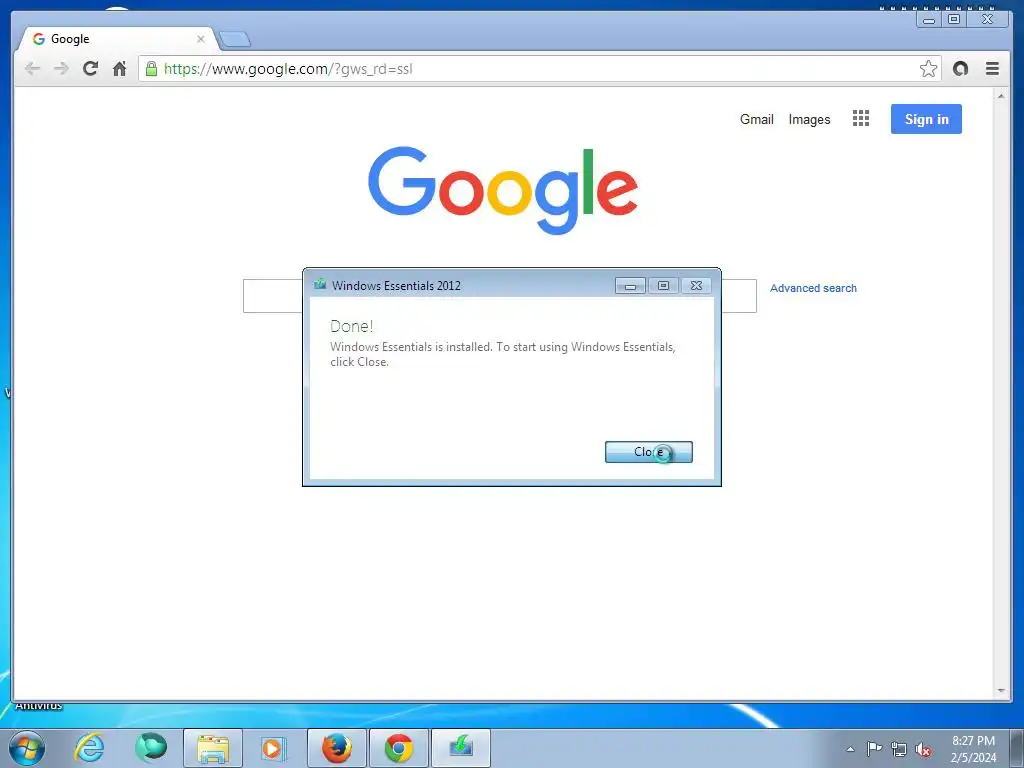Image resolution: width=1024 pixels, height=768 pixels.
Task: Click the "Done!" heading text
Action: (351, 326)
